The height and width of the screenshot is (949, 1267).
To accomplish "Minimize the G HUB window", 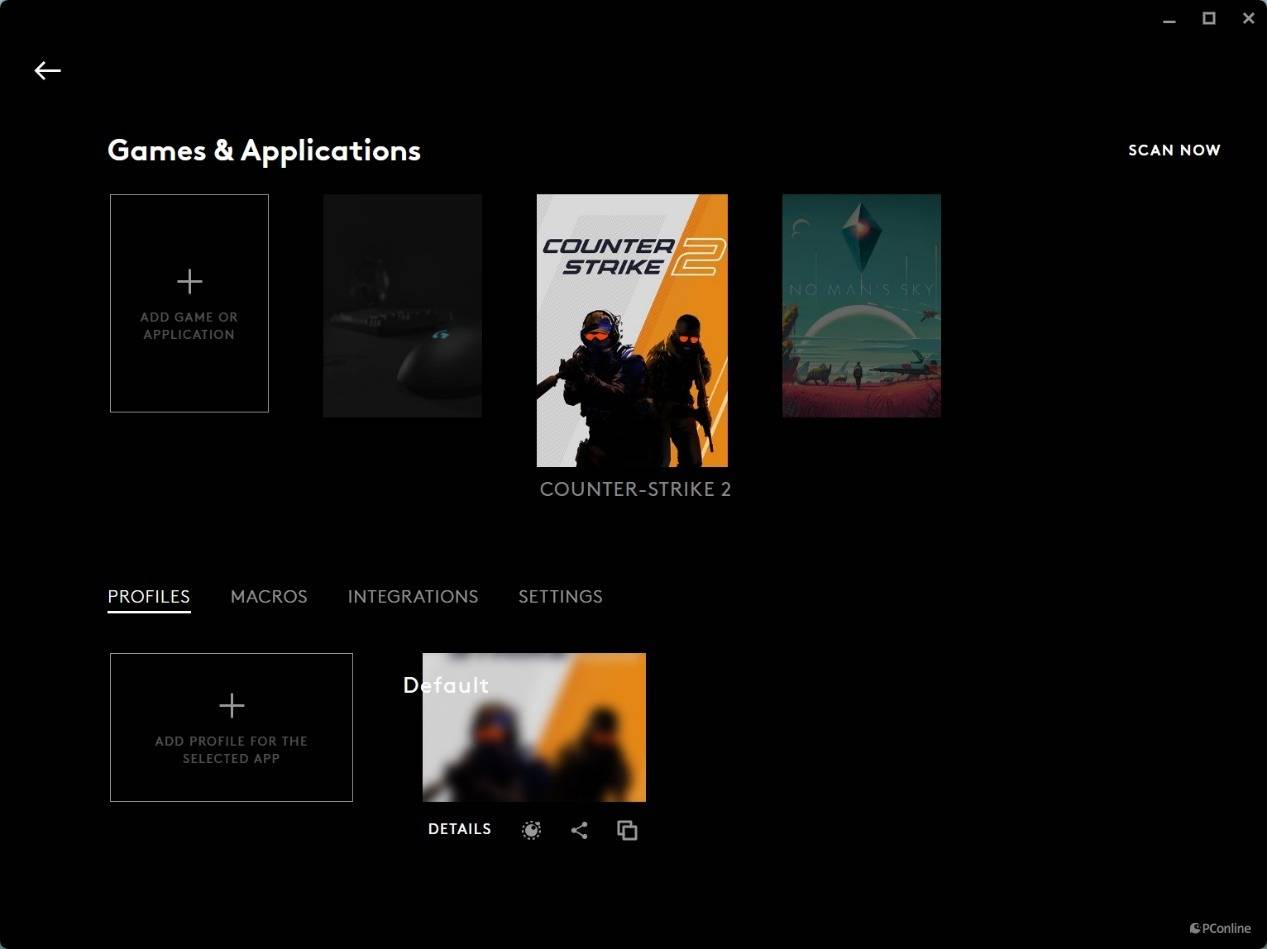I will (x=1169, y=19).
